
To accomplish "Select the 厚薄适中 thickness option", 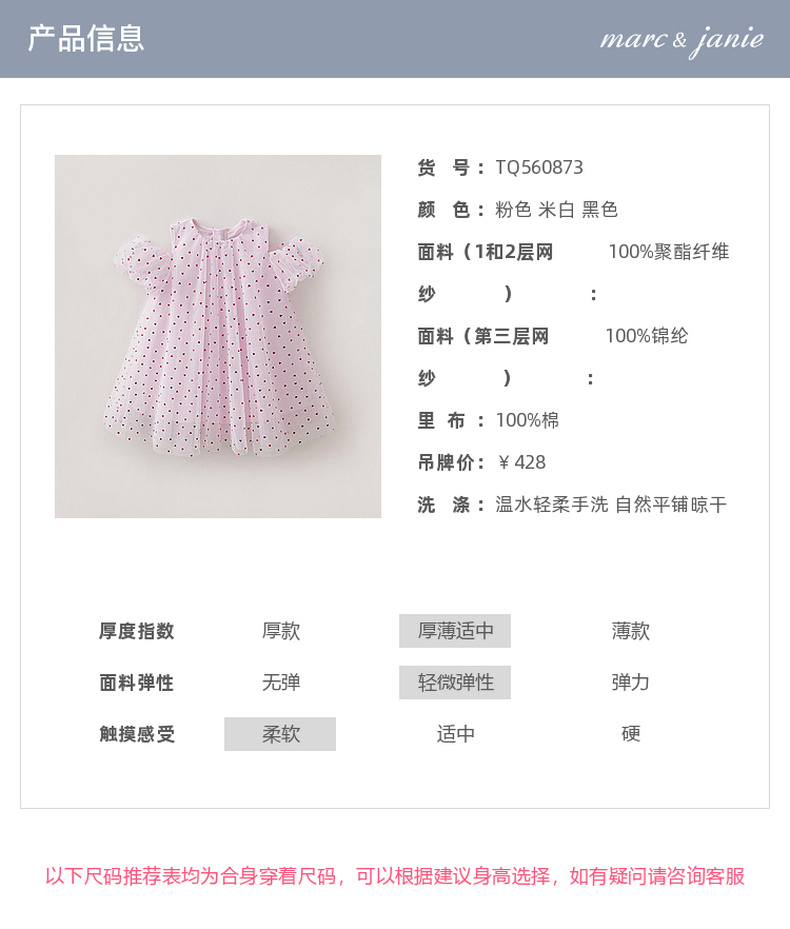I will pos(455,630).
